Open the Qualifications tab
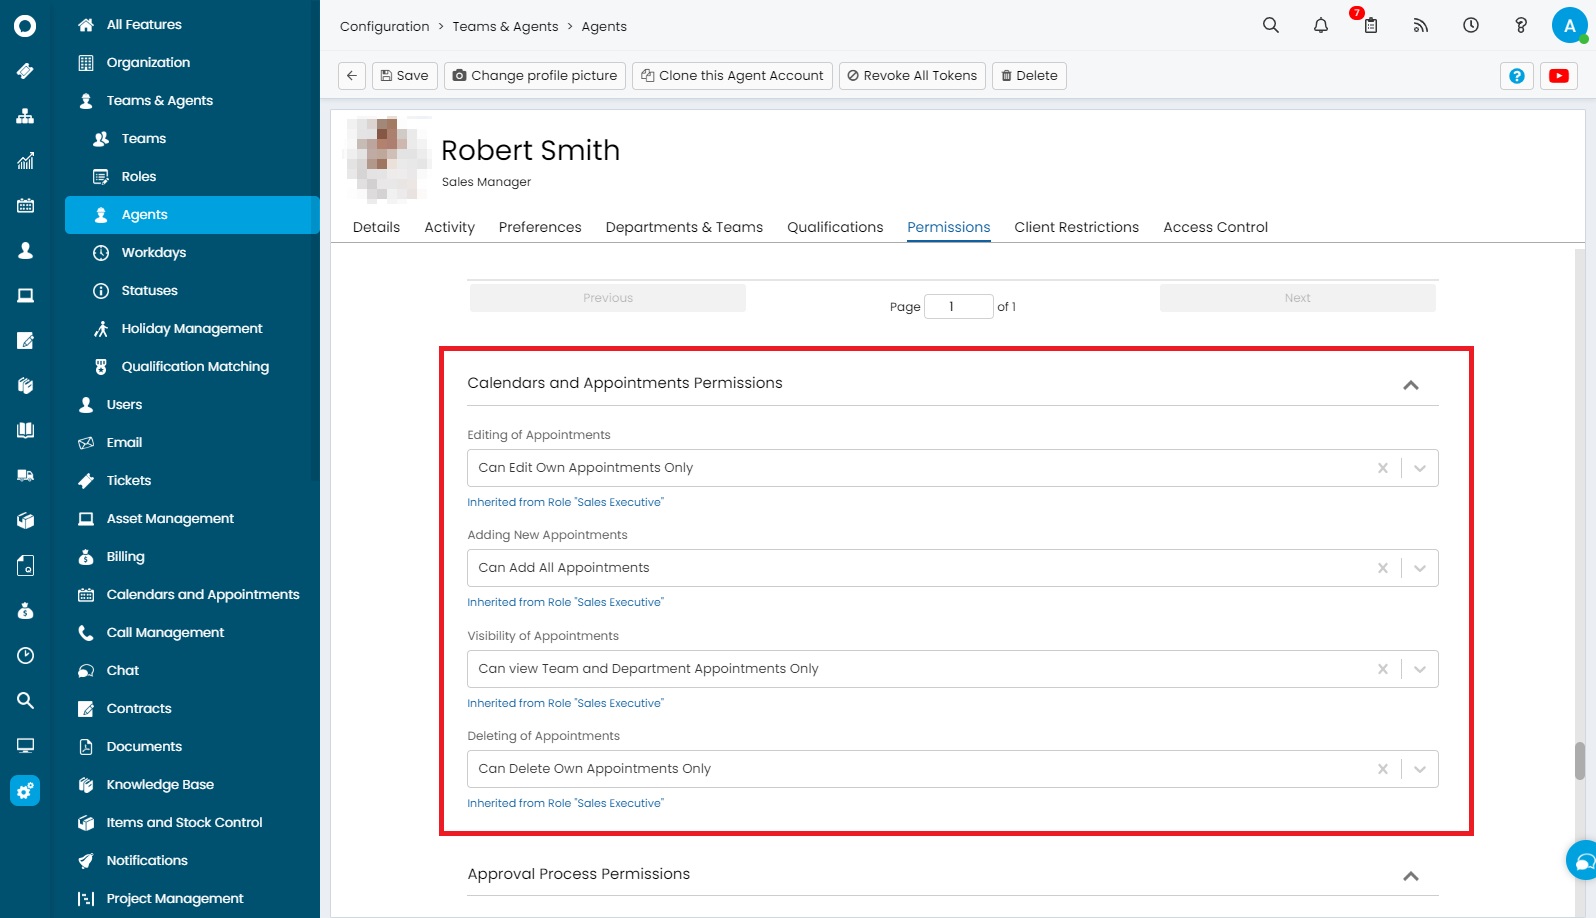This screenshot has height=918, width=1596. (834, 227)
